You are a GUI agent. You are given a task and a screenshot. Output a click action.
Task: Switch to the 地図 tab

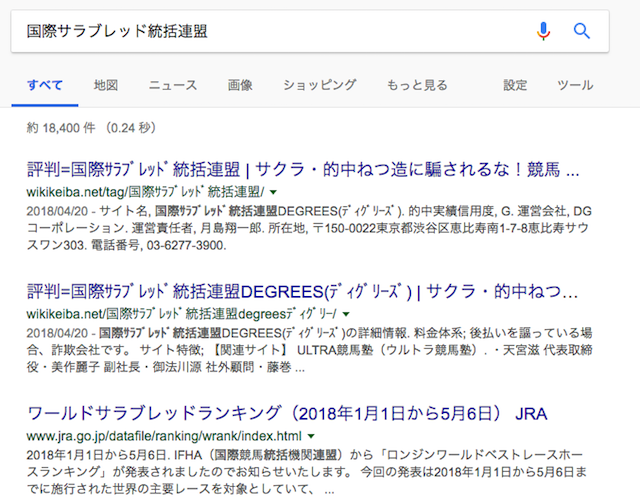pos(106,85)
